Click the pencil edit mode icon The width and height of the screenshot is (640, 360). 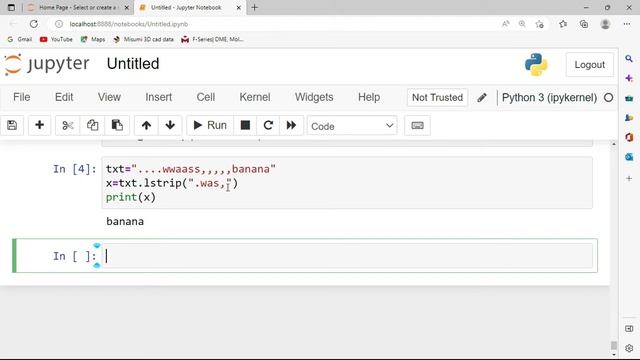pyautogui.click(x=482, y=98)
